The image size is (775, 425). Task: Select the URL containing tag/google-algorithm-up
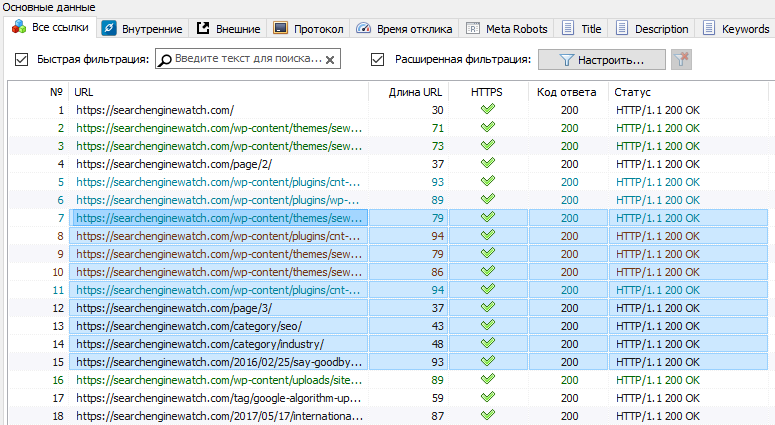click(x=218, y=398)
